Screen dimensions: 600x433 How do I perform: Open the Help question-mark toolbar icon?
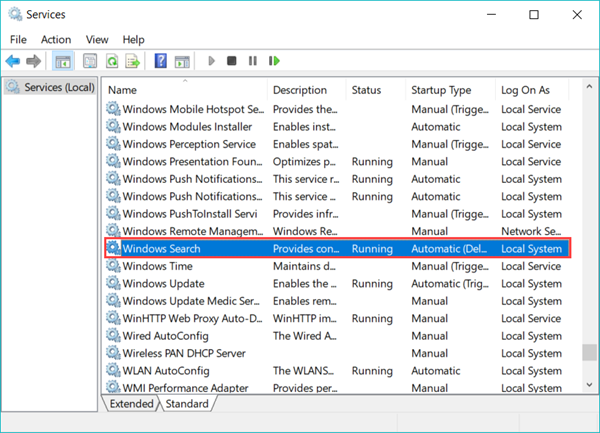(x=161, y=61)
